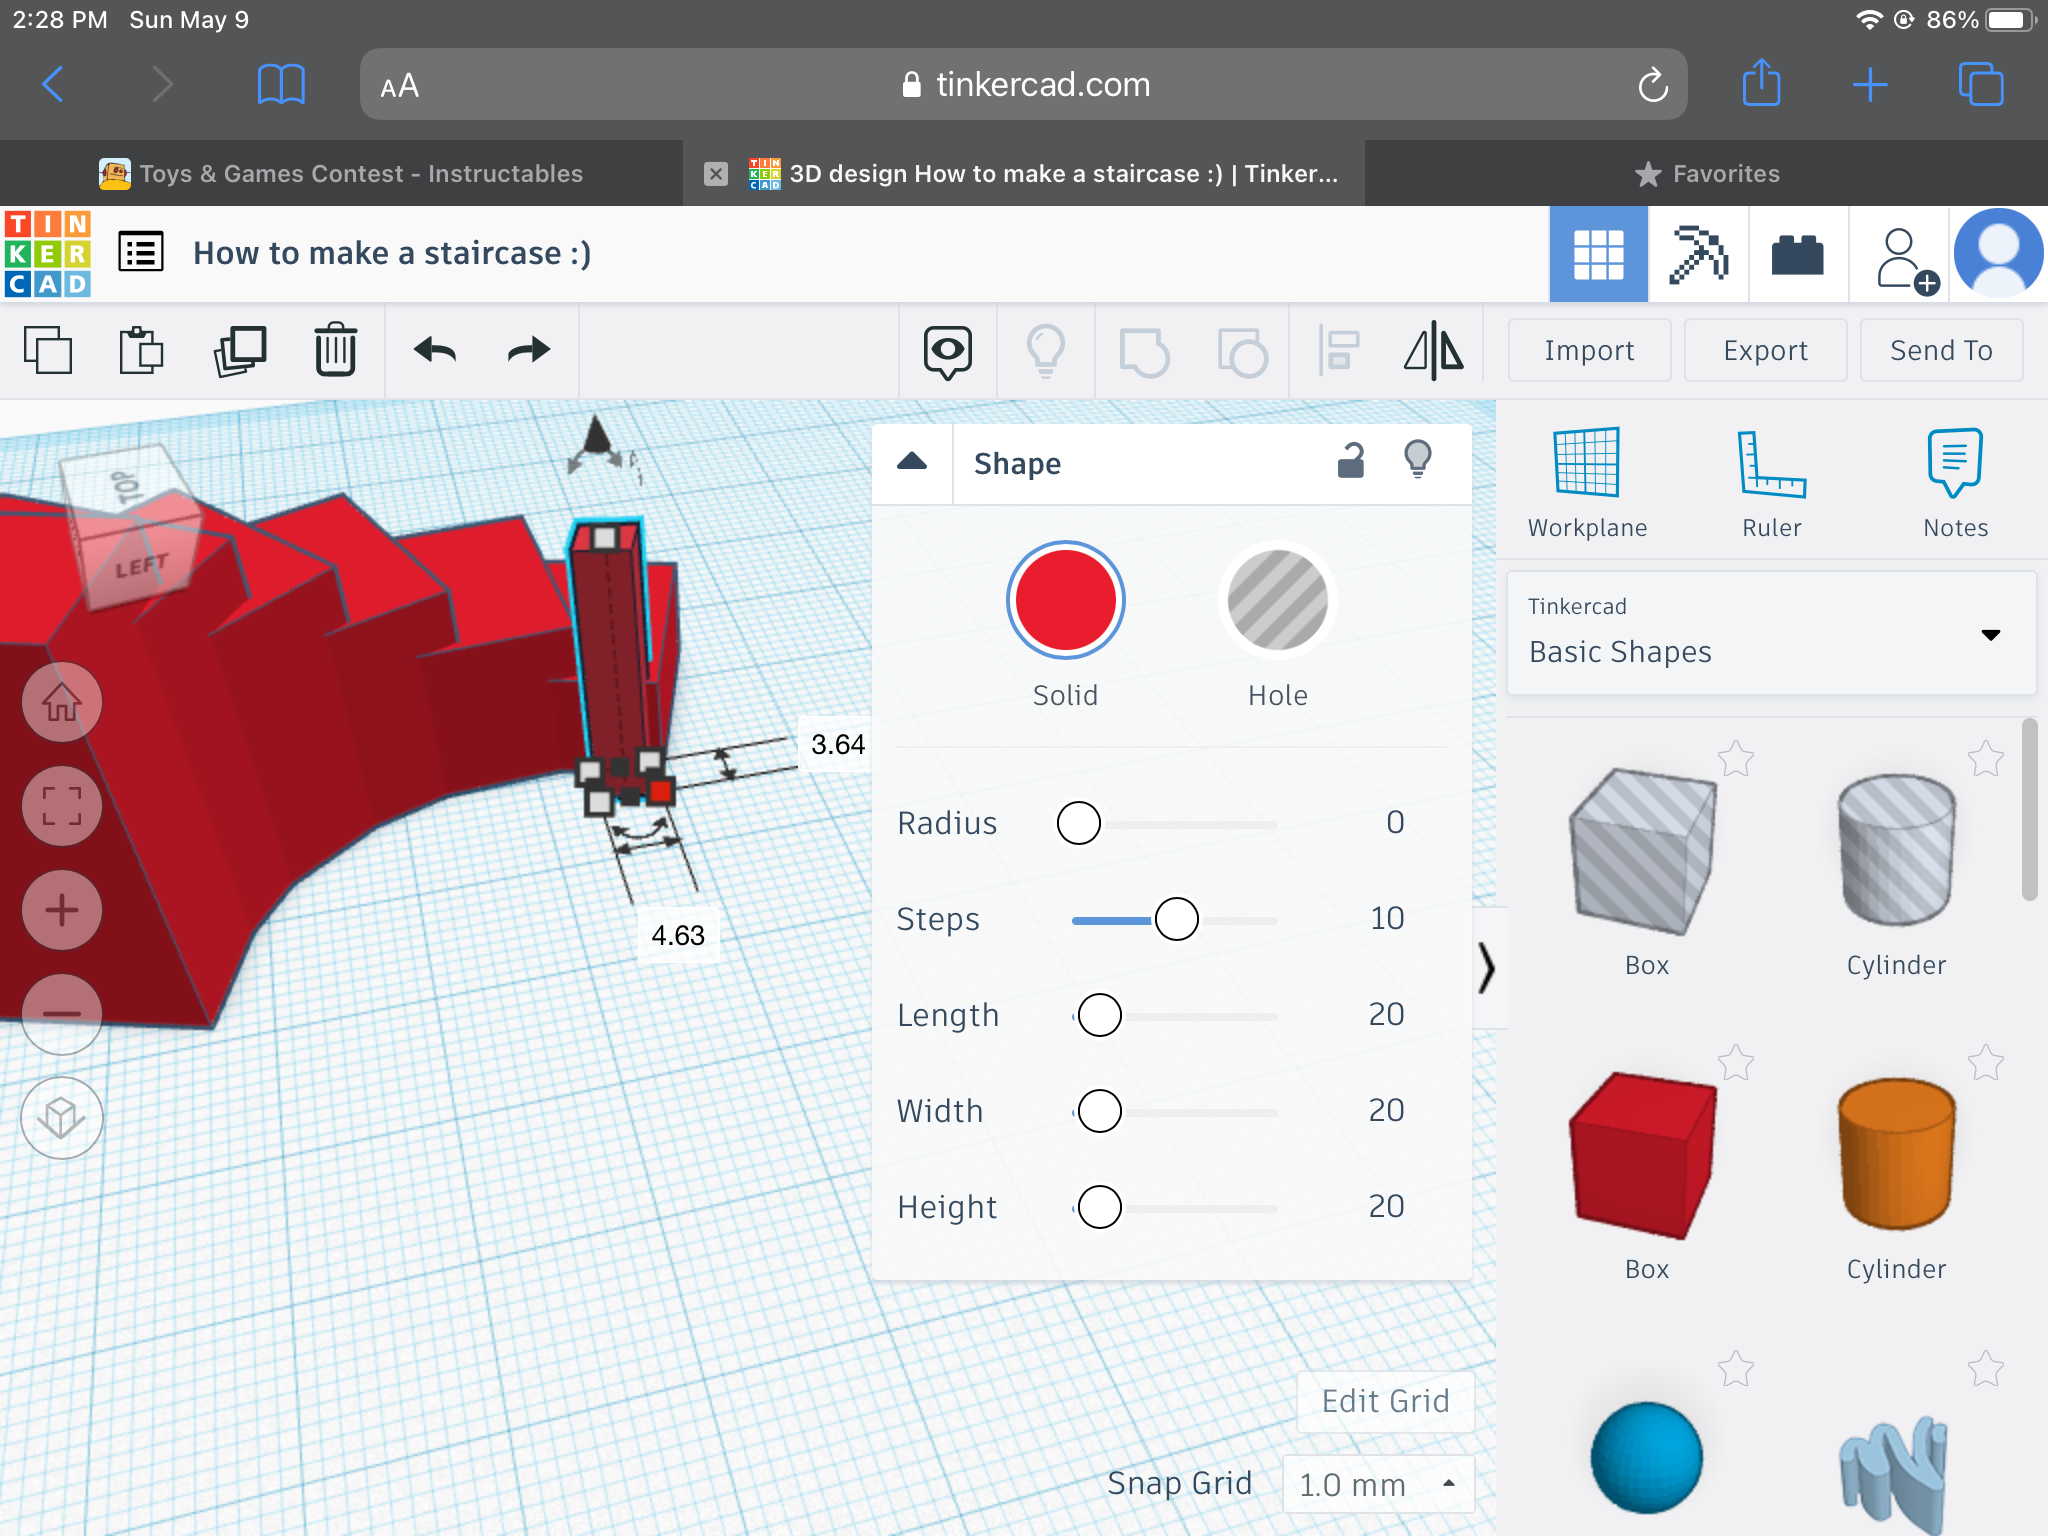Zoom out the viewport

click(x=62, y=1014)
